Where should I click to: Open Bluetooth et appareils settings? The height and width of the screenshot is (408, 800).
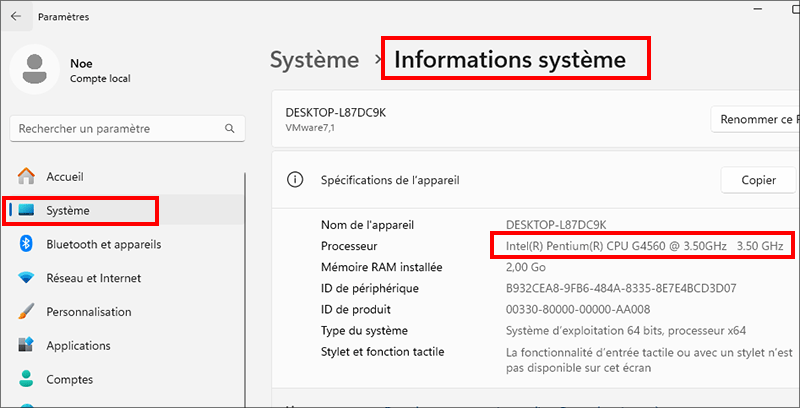(x=126, y=244)
